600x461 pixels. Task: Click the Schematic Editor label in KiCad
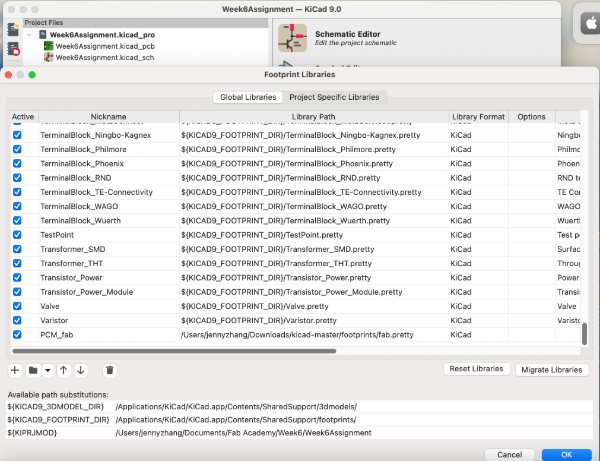347,34
